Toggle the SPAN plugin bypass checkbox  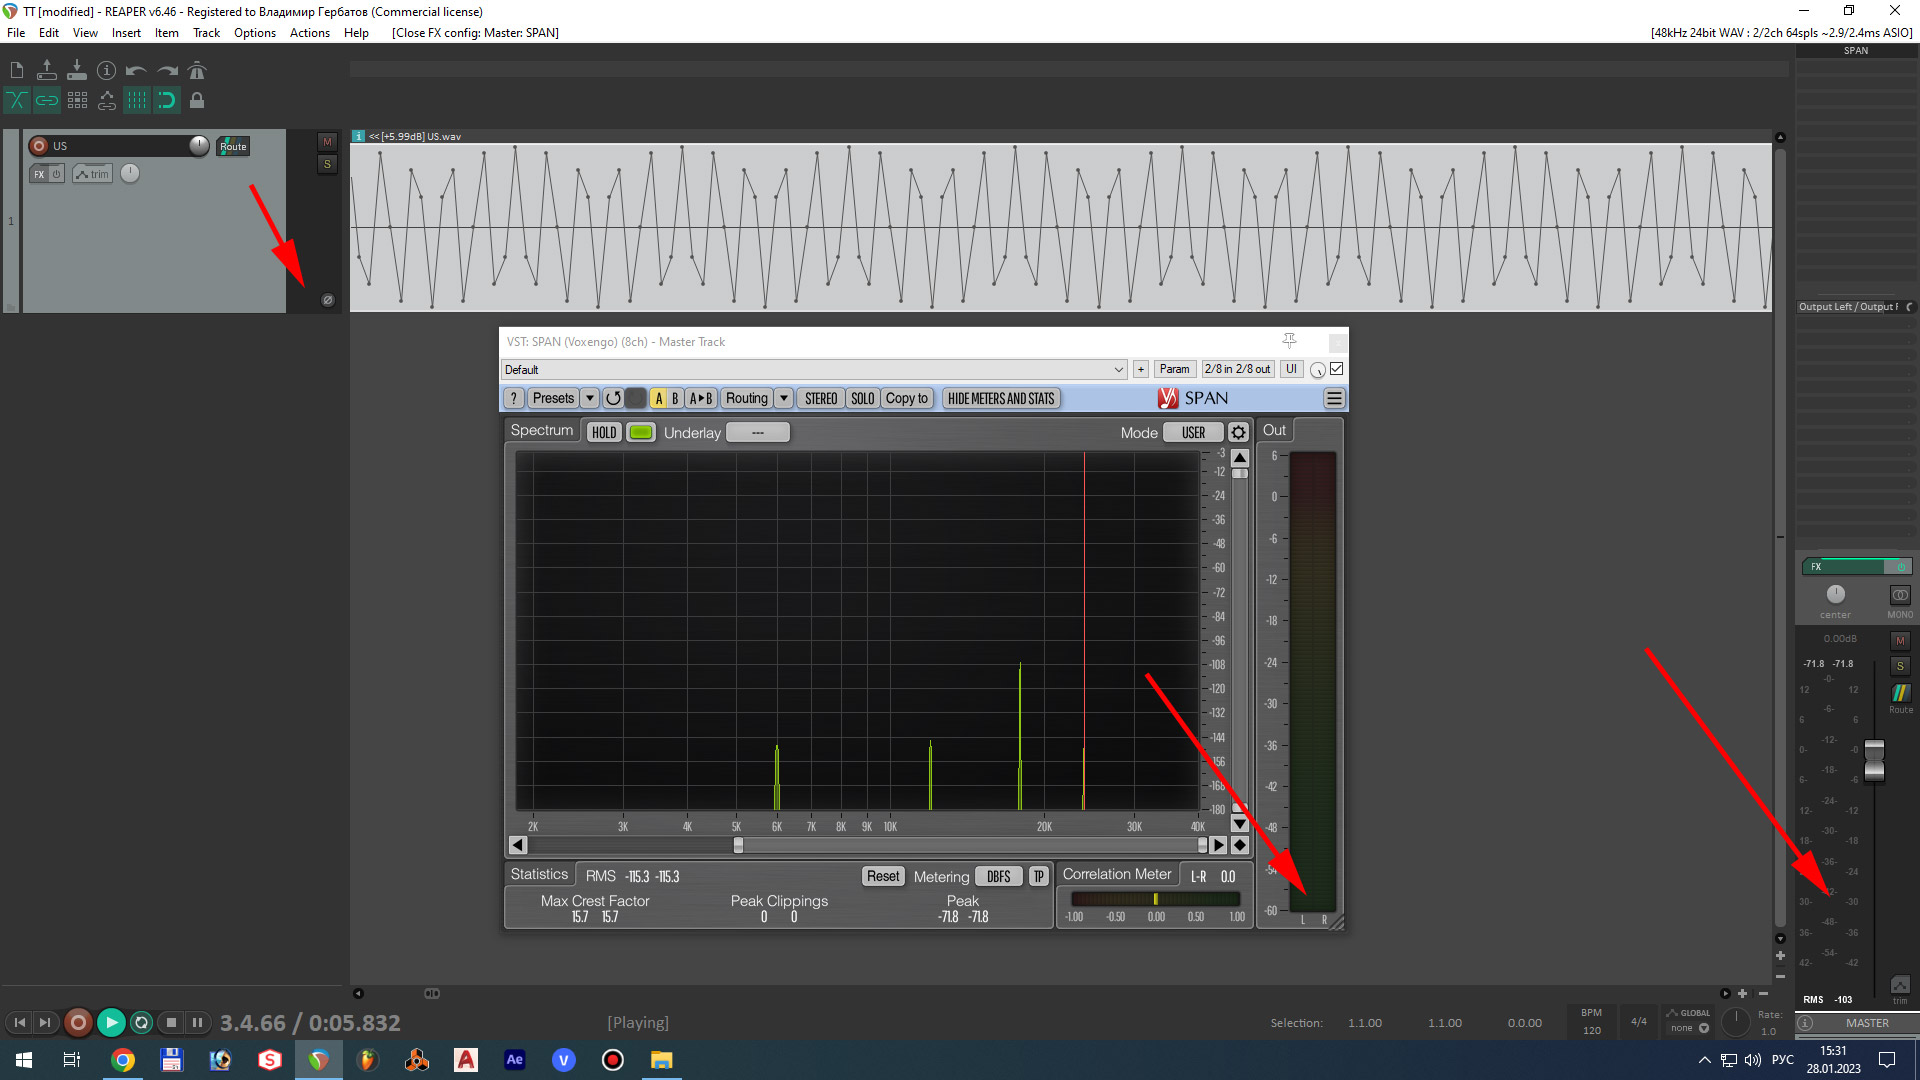coord(1336,369)
